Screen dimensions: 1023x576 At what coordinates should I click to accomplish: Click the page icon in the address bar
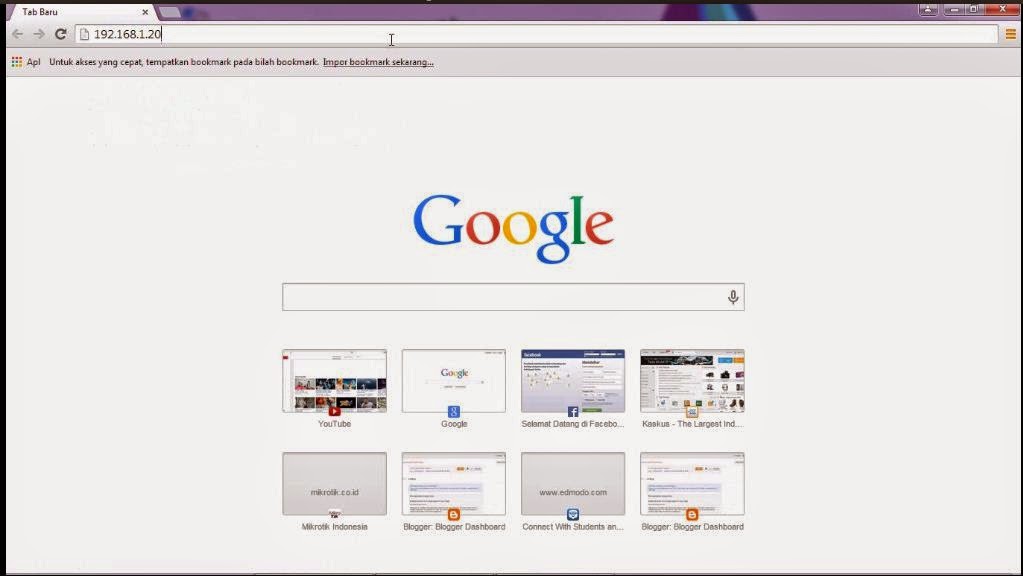tap(85, 34)
